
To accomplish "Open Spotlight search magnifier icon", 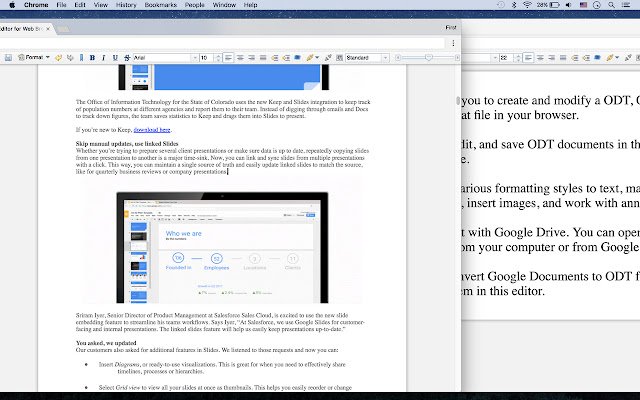I will pyautogui.click(x=611, y=5).
